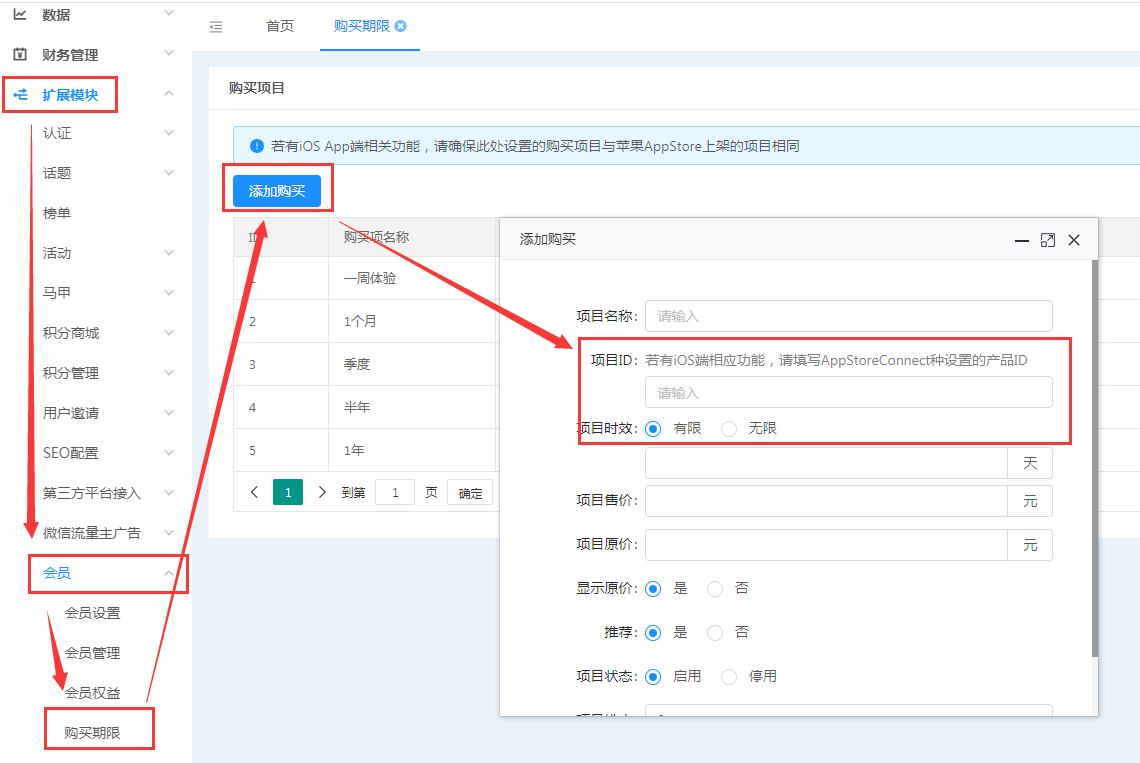Click the 扩展模块 module icon
Image resolution: width=1140 pixels, height=763 pixels.
tap(20, 95)
